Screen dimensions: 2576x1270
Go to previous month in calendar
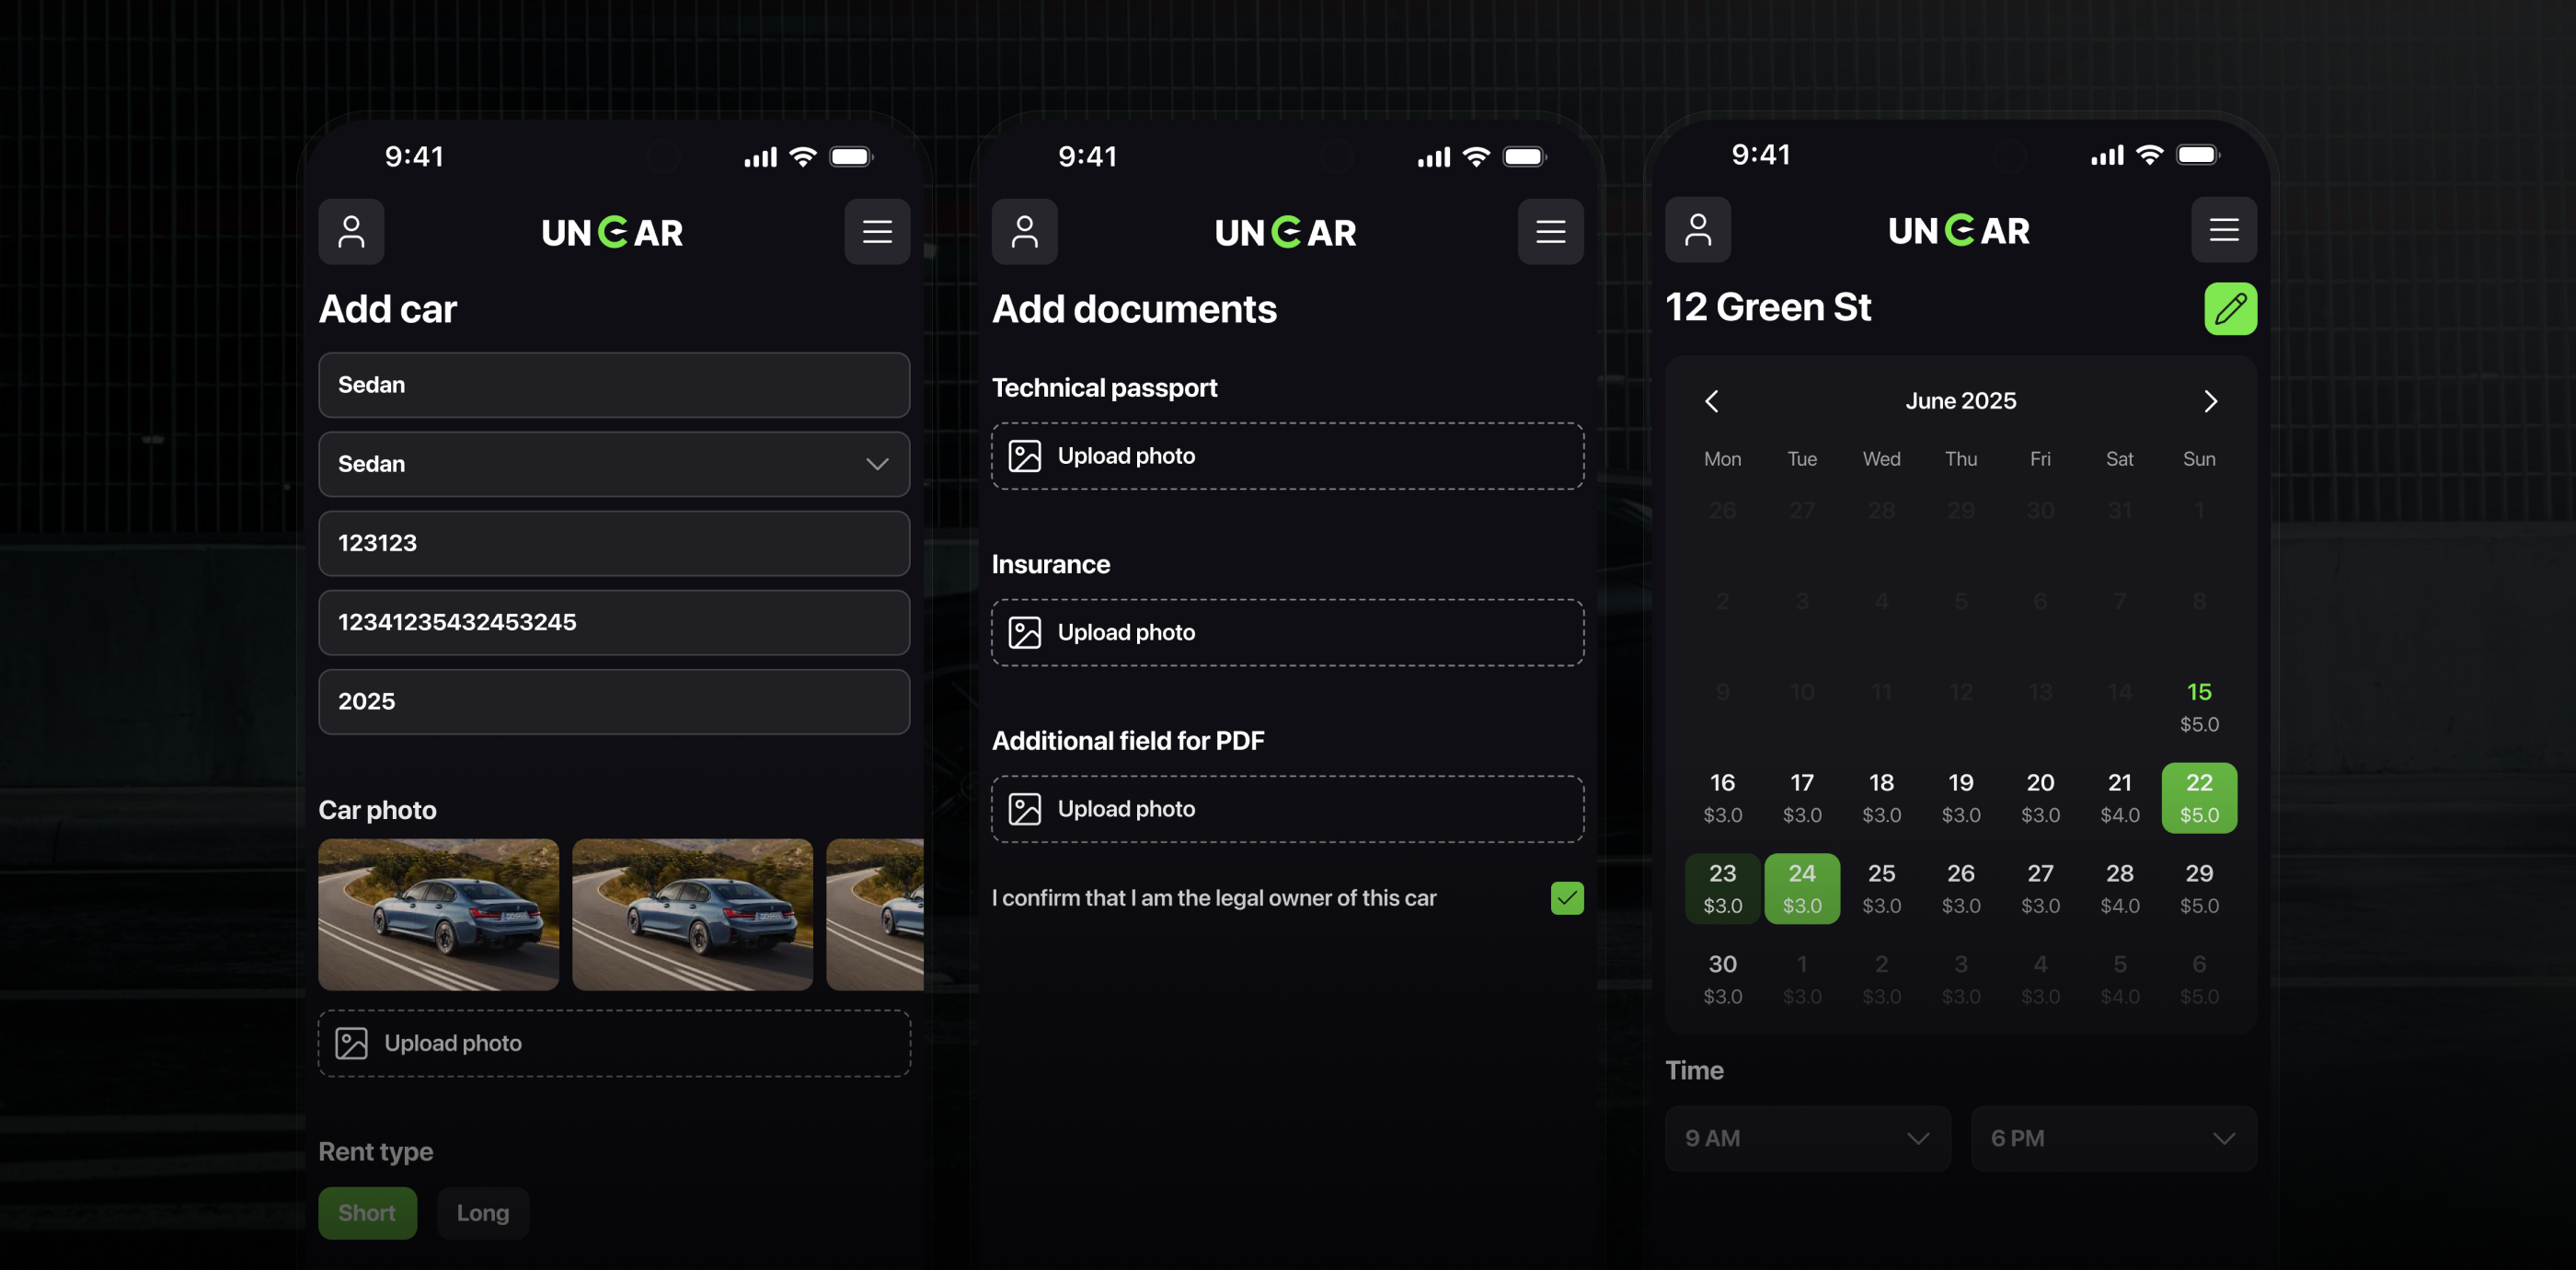(x=1711, y=401)
